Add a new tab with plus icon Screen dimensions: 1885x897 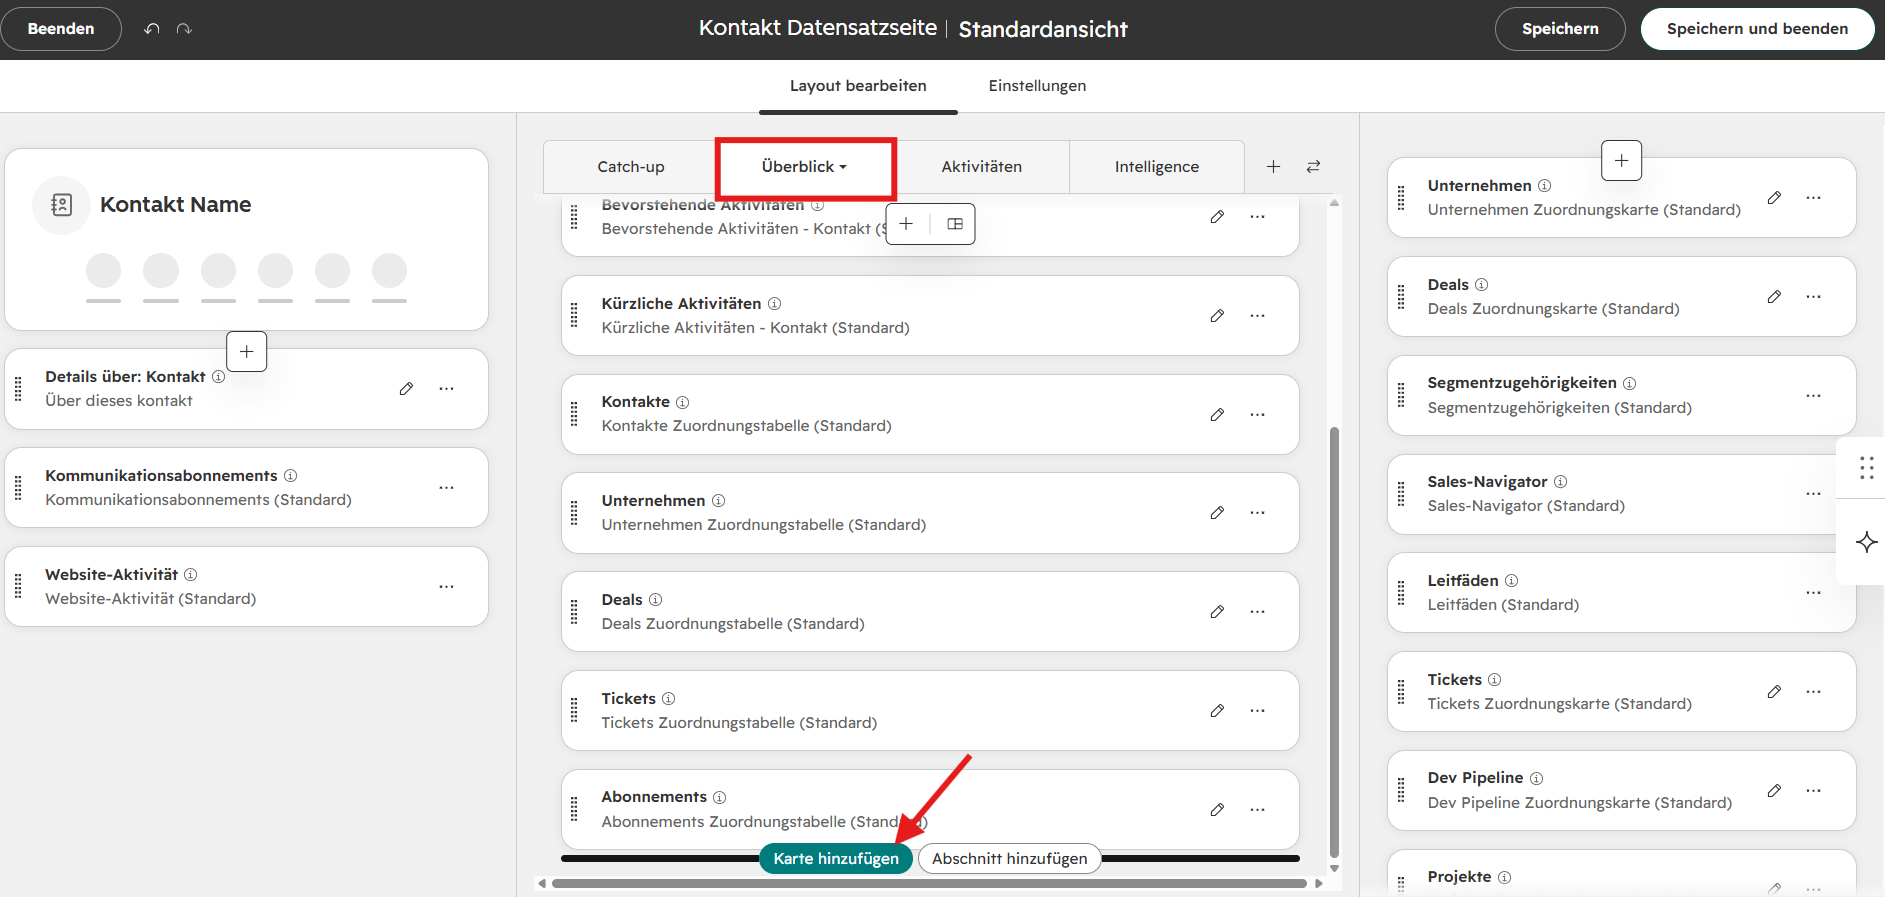[x=1273, y=166]
